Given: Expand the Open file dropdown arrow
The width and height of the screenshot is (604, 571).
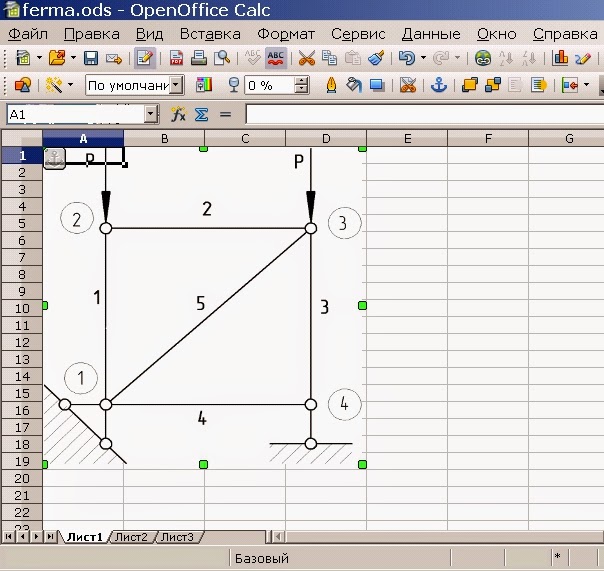Looking at the screenshot, I should click(73, 58).
